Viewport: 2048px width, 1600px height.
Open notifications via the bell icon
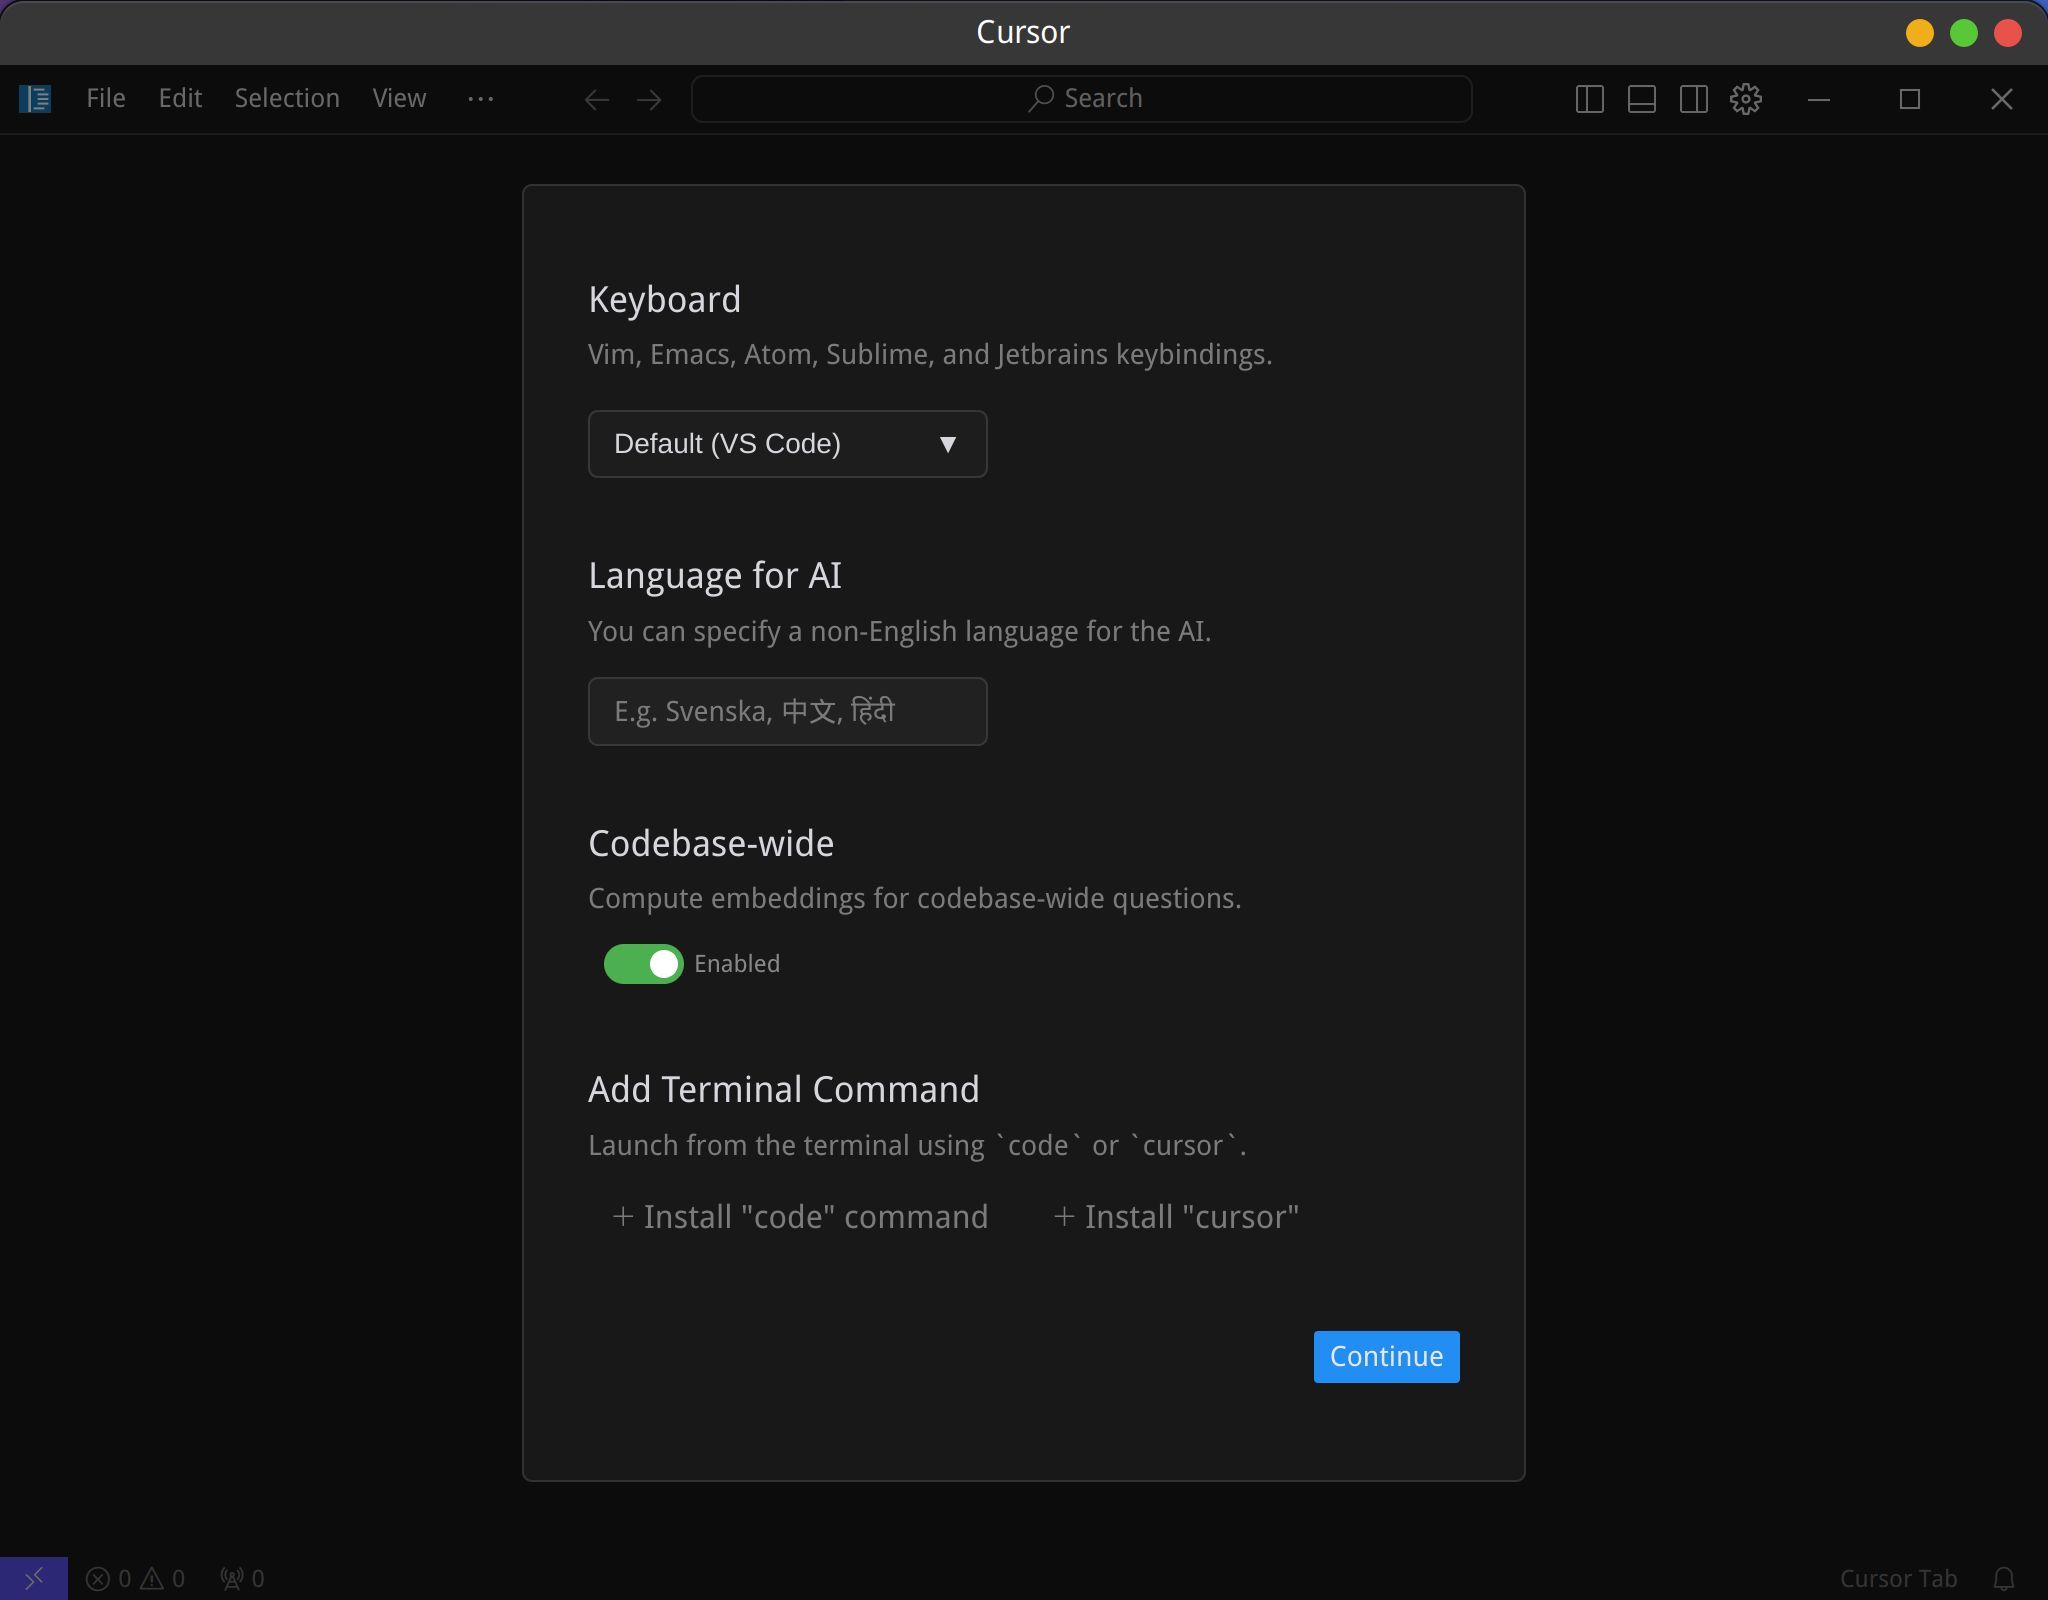[2004, 1579]
